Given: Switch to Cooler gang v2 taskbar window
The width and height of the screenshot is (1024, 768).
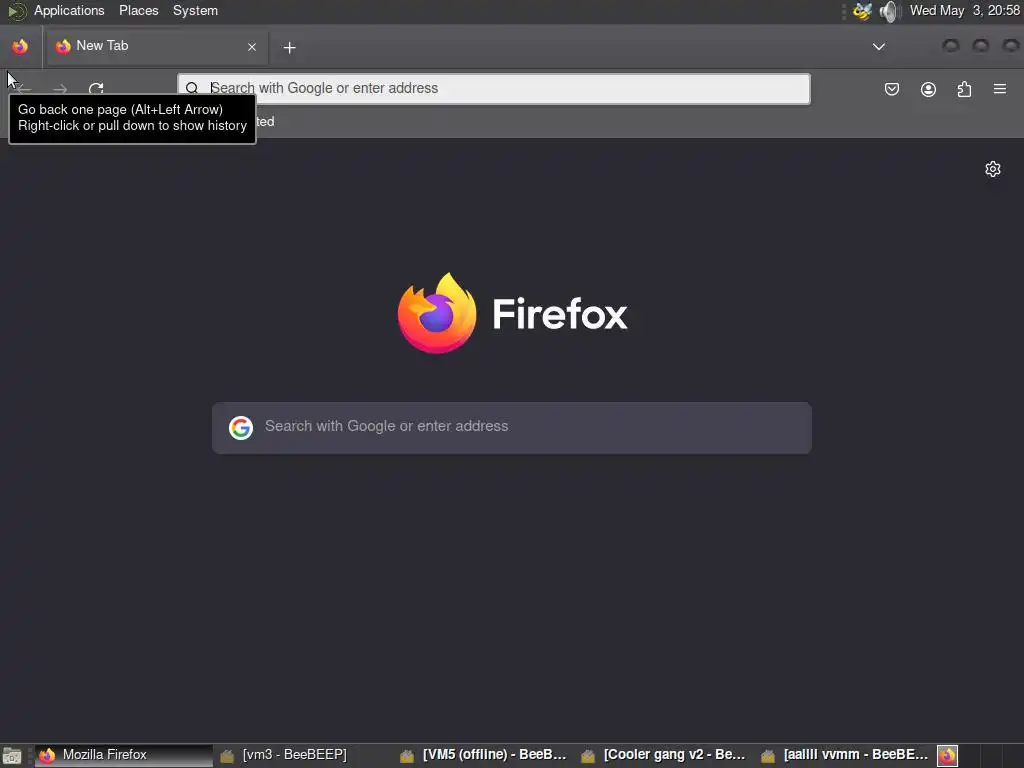Looking at the screenshot, I should [x=666, y=755].
